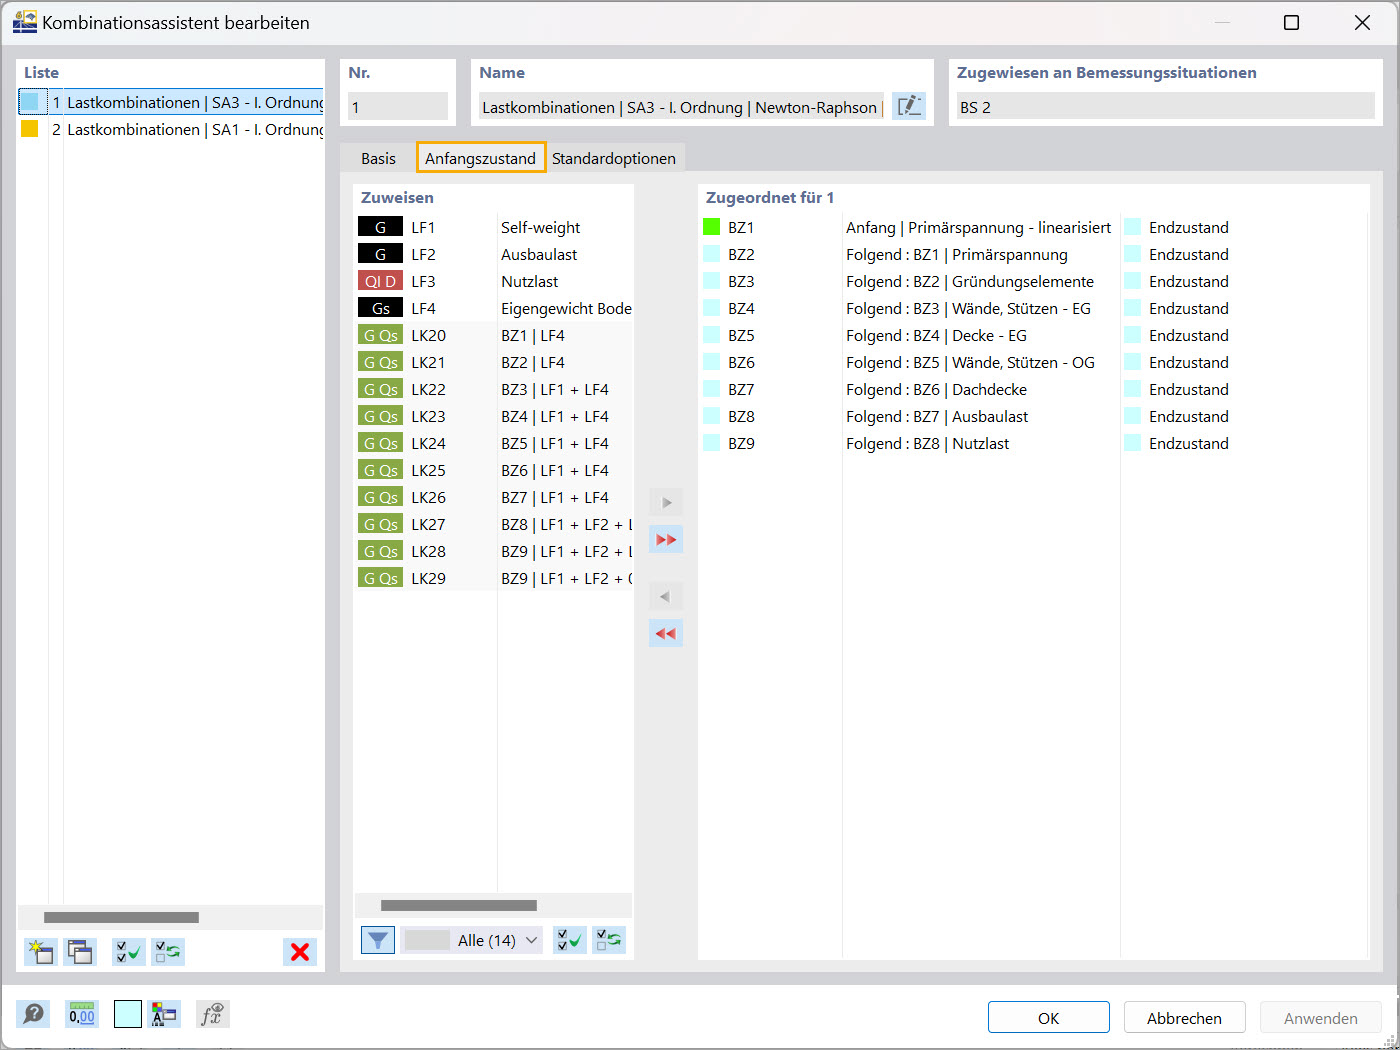
Task: Select LK21 row BZ2 | LF4
Action: click(494, 362)
